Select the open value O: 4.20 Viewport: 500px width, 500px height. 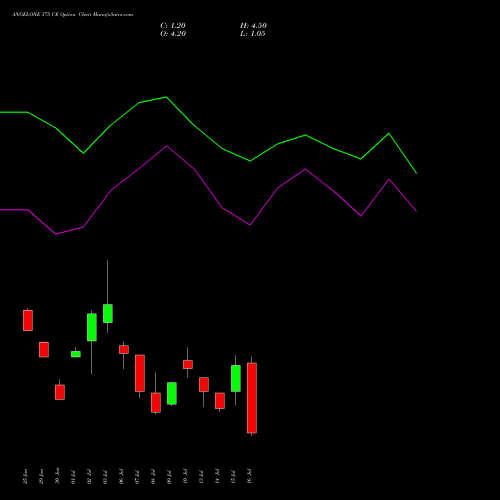coord(173,34)
